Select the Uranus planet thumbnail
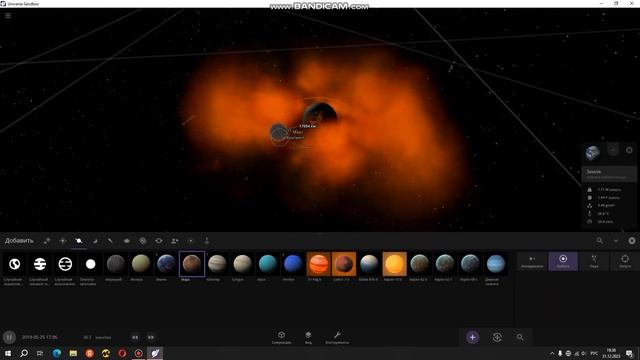The height and width of the screenshot is (360, 640). click(x=268, y=264)
